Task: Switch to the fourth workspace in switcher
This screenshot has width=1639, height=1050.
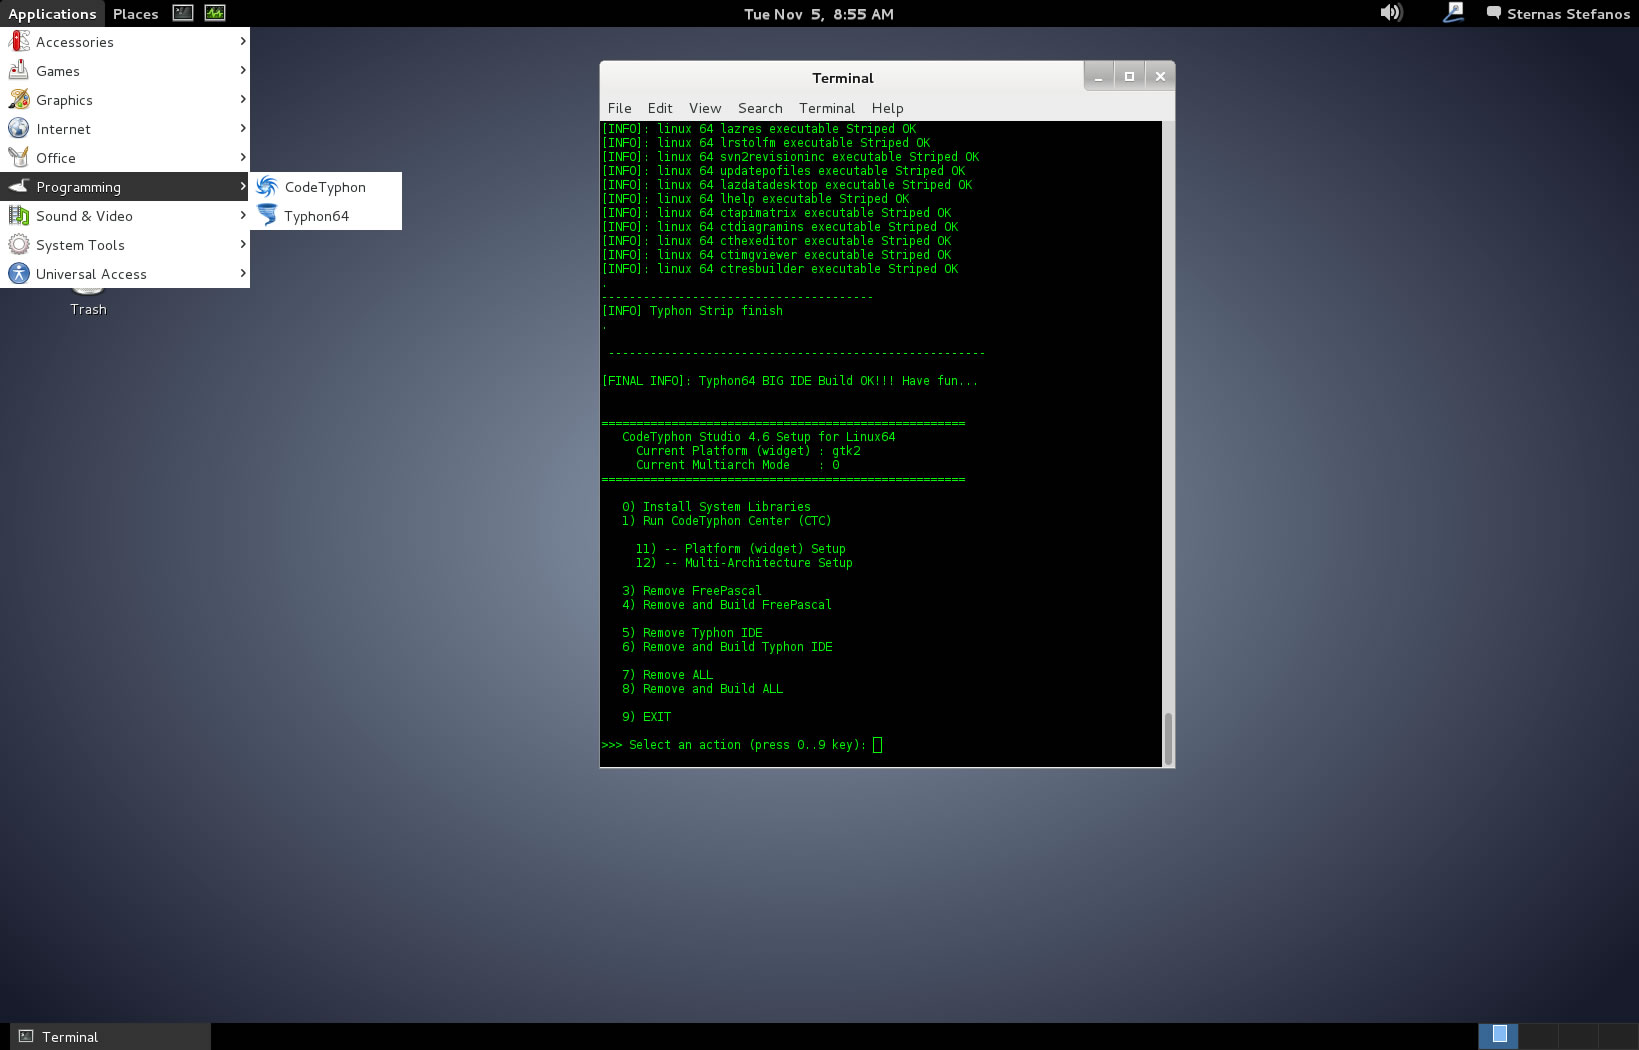Action: coord(1618,1036)
